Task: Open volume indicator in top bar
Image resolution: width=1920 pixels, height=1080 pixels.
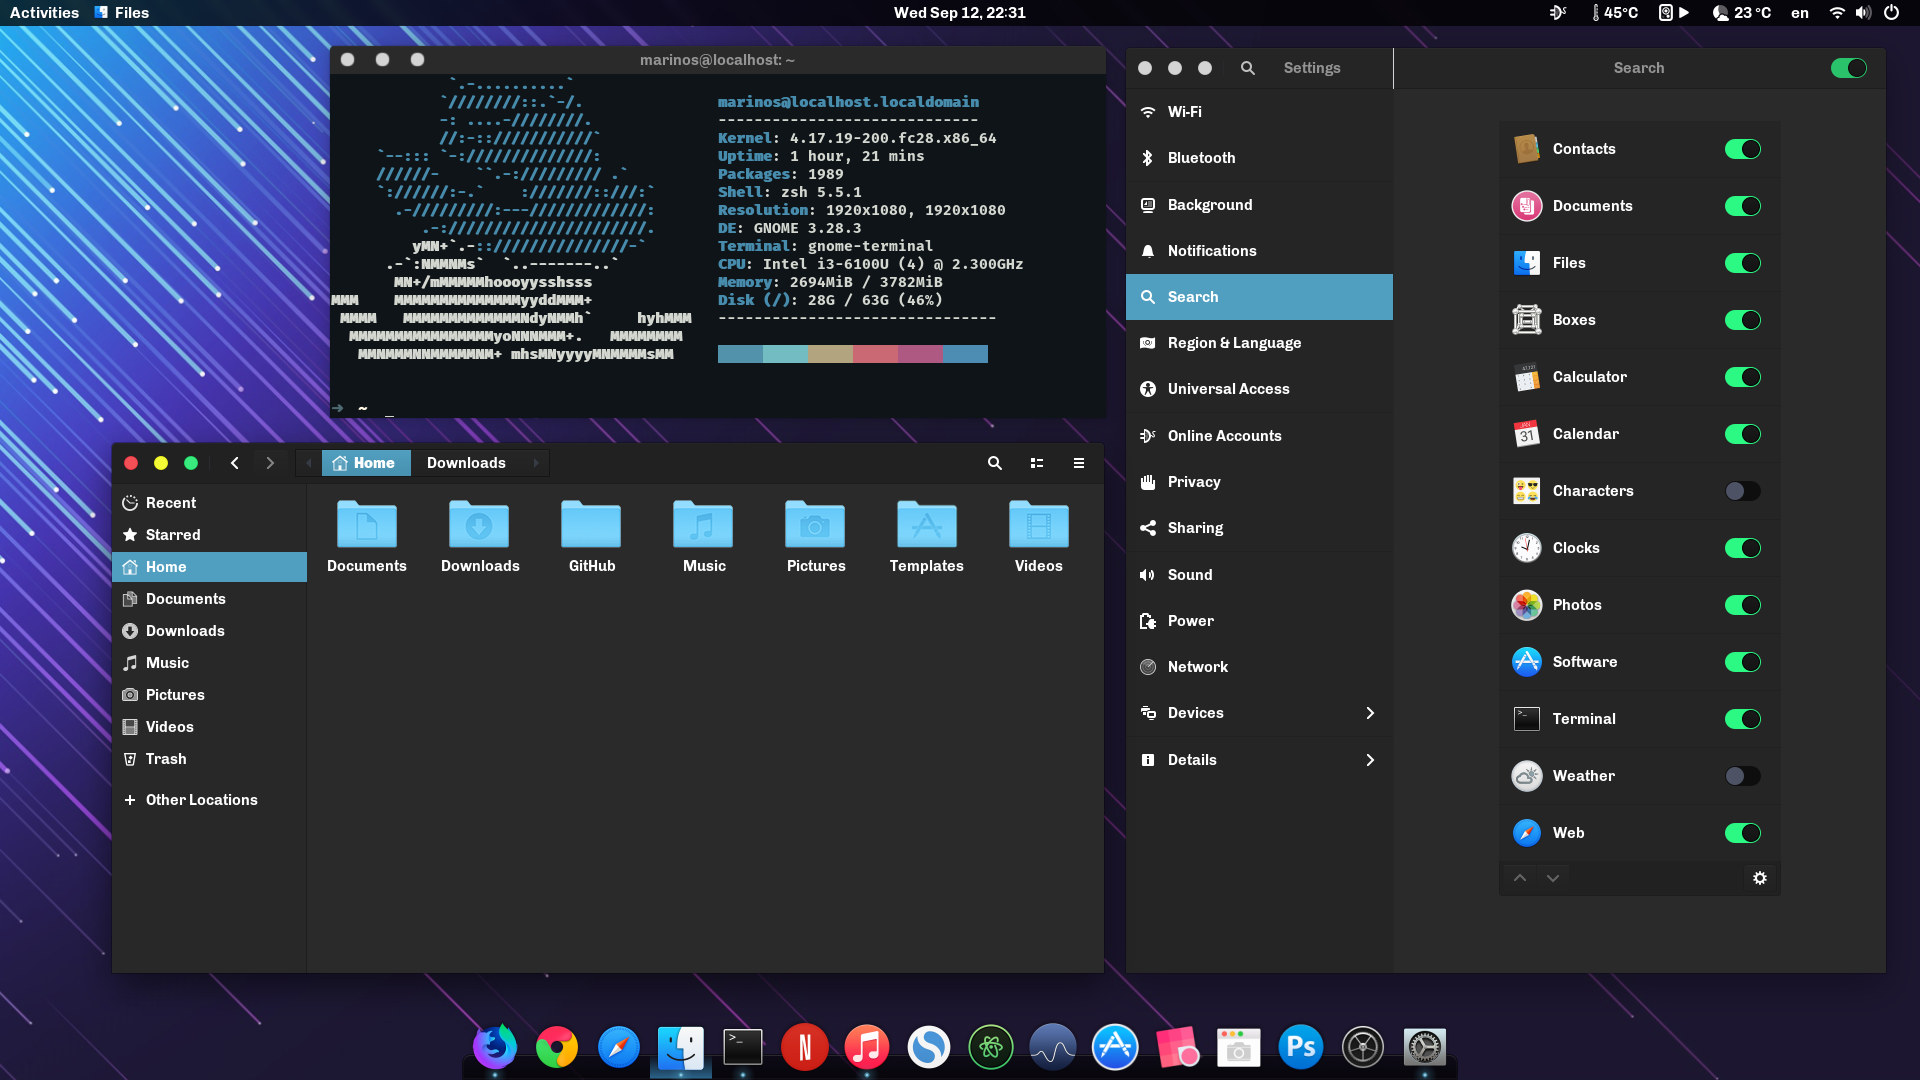Action: 1864,13
